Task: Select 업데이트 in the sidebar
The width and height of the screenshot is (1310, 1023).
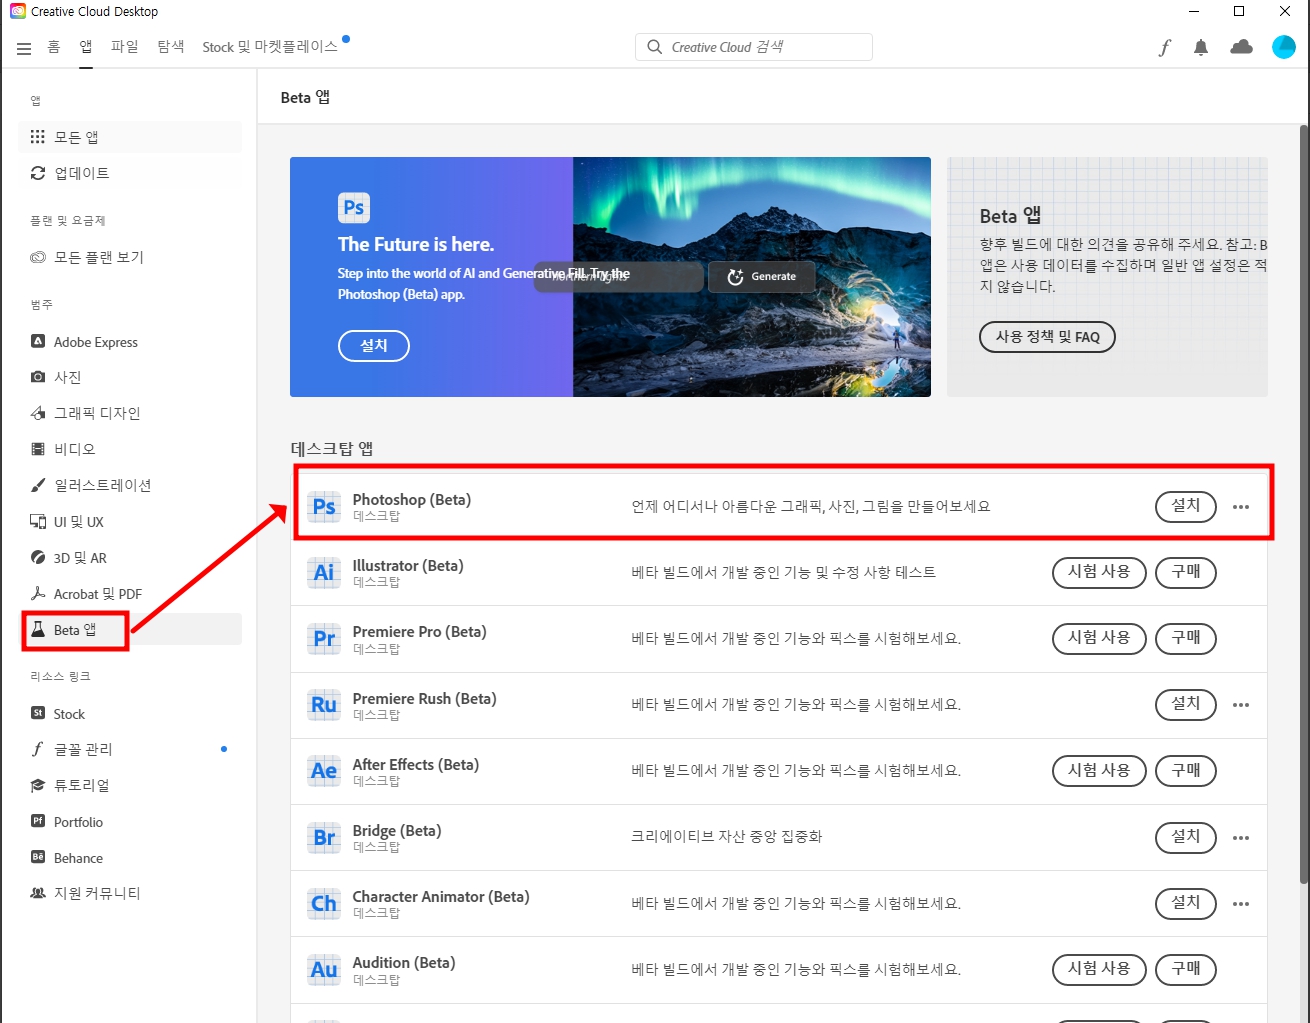Action: coord(130,173)
